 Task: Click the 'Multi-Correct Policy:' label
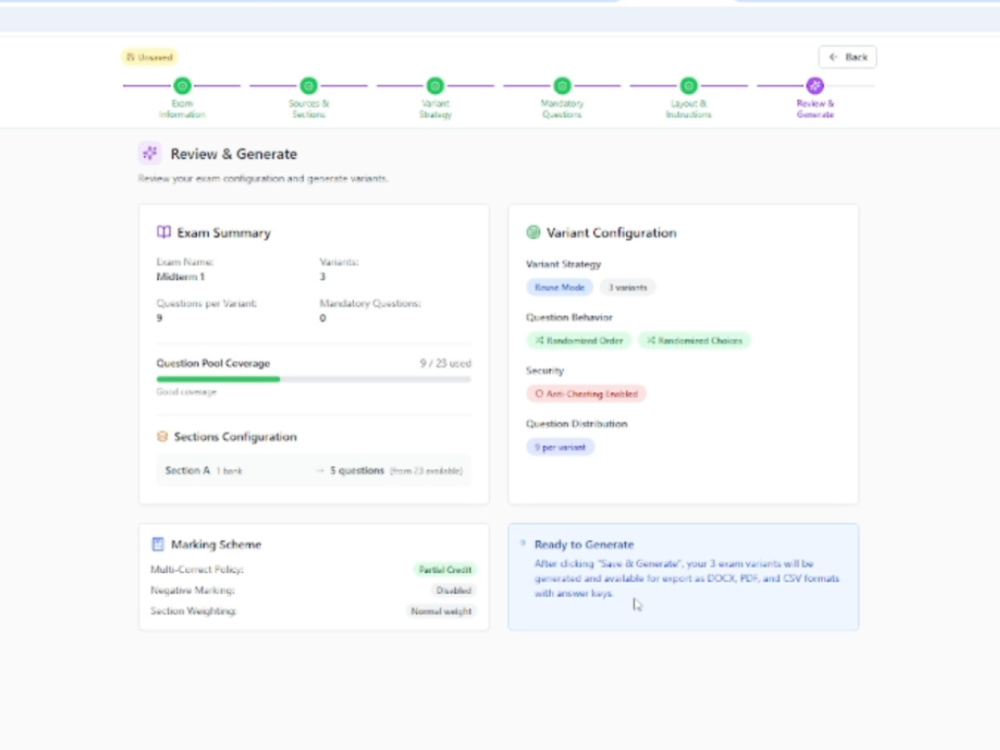point(197,570)
